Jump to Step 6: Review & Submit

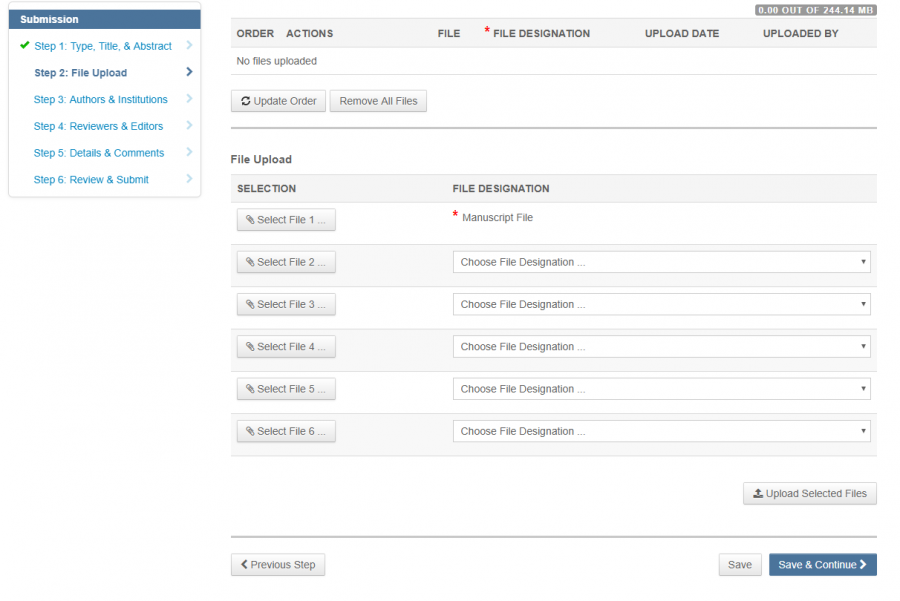pos(91,180)
